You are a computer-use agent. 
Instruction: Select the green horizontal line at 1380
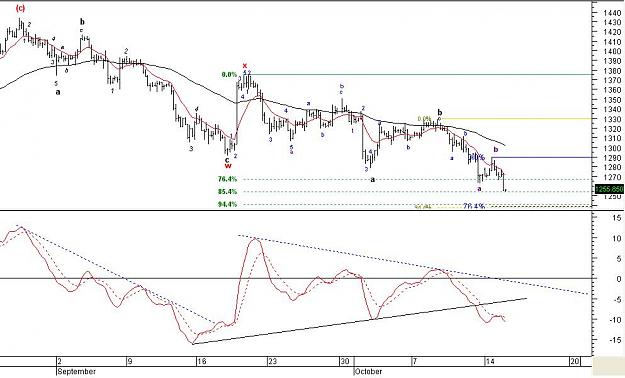(421, 74)
